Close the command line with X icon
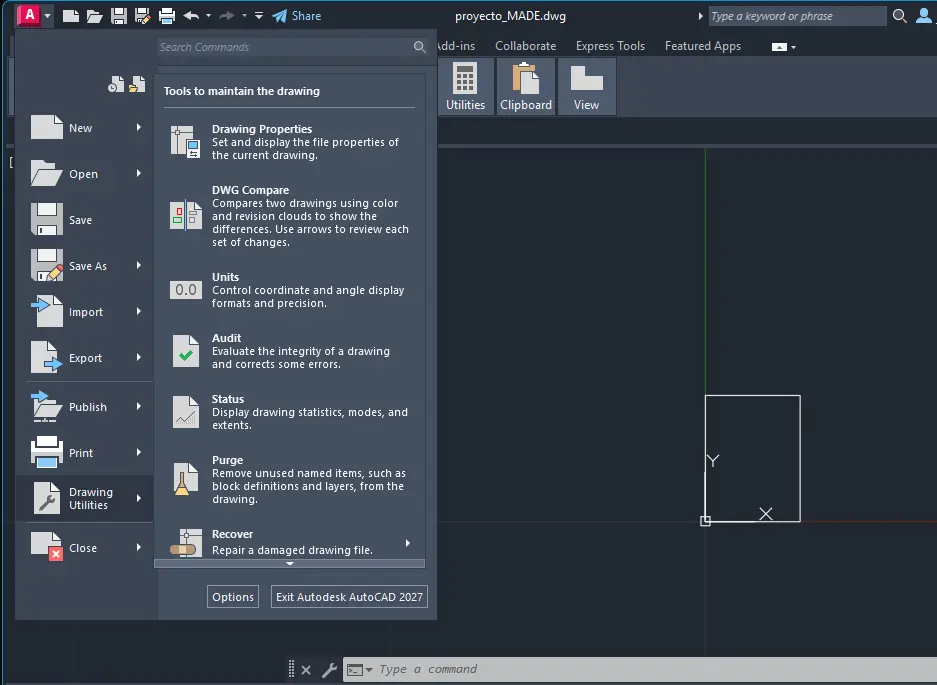This screenshot has height=685, width=937. [x=306, y=669]
